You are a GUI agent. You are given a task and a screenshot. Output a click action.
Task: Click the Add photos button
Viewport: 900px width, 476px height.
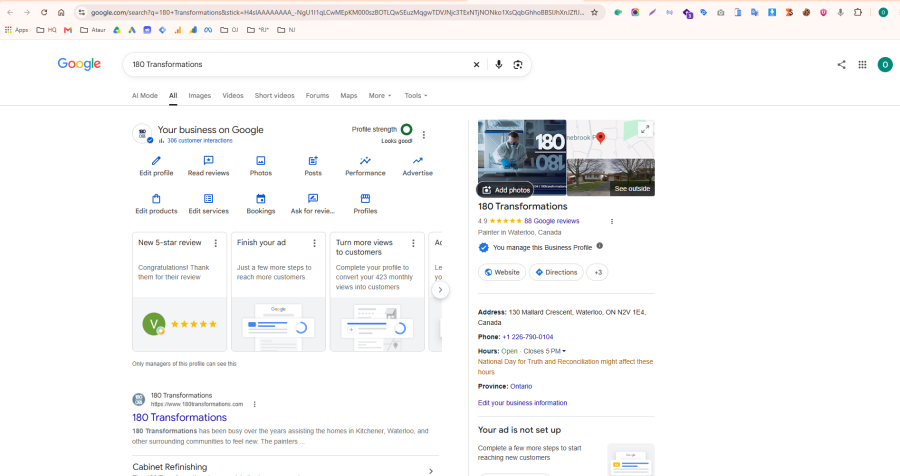(x=506, y=190)
